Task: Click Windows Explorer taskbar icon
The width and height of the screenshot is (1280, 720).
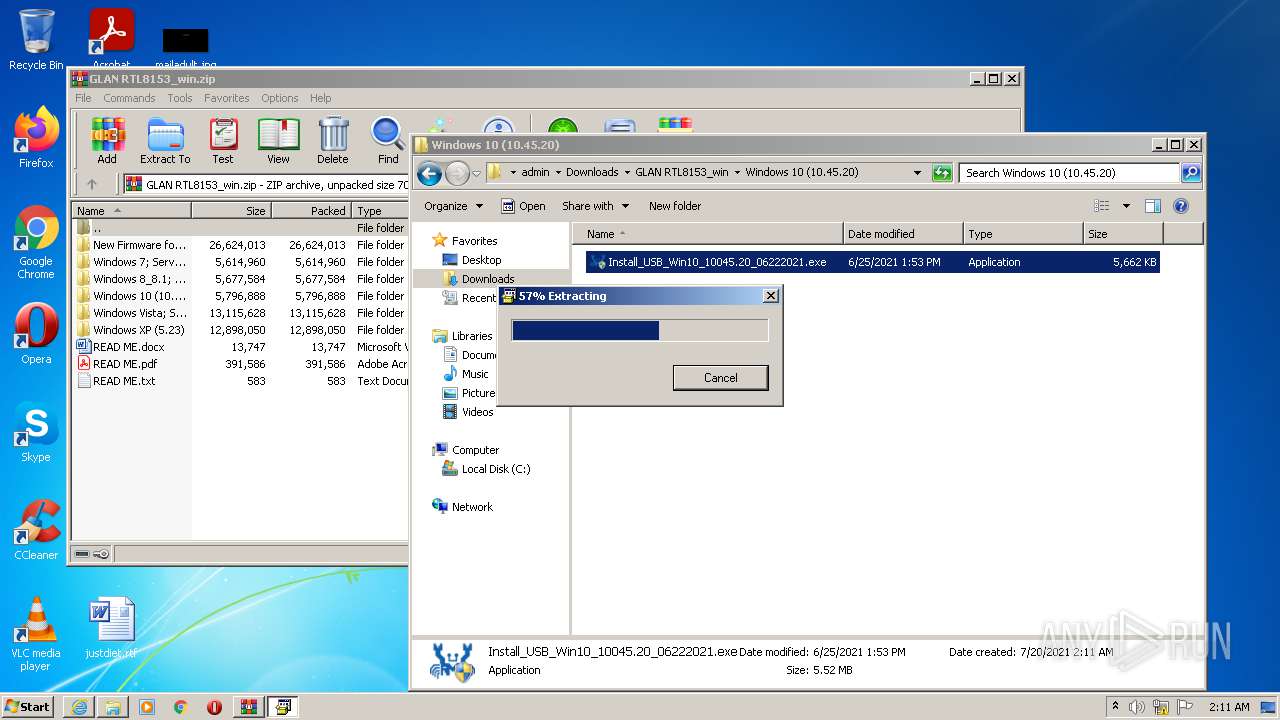Action: (x=113, y=707)
